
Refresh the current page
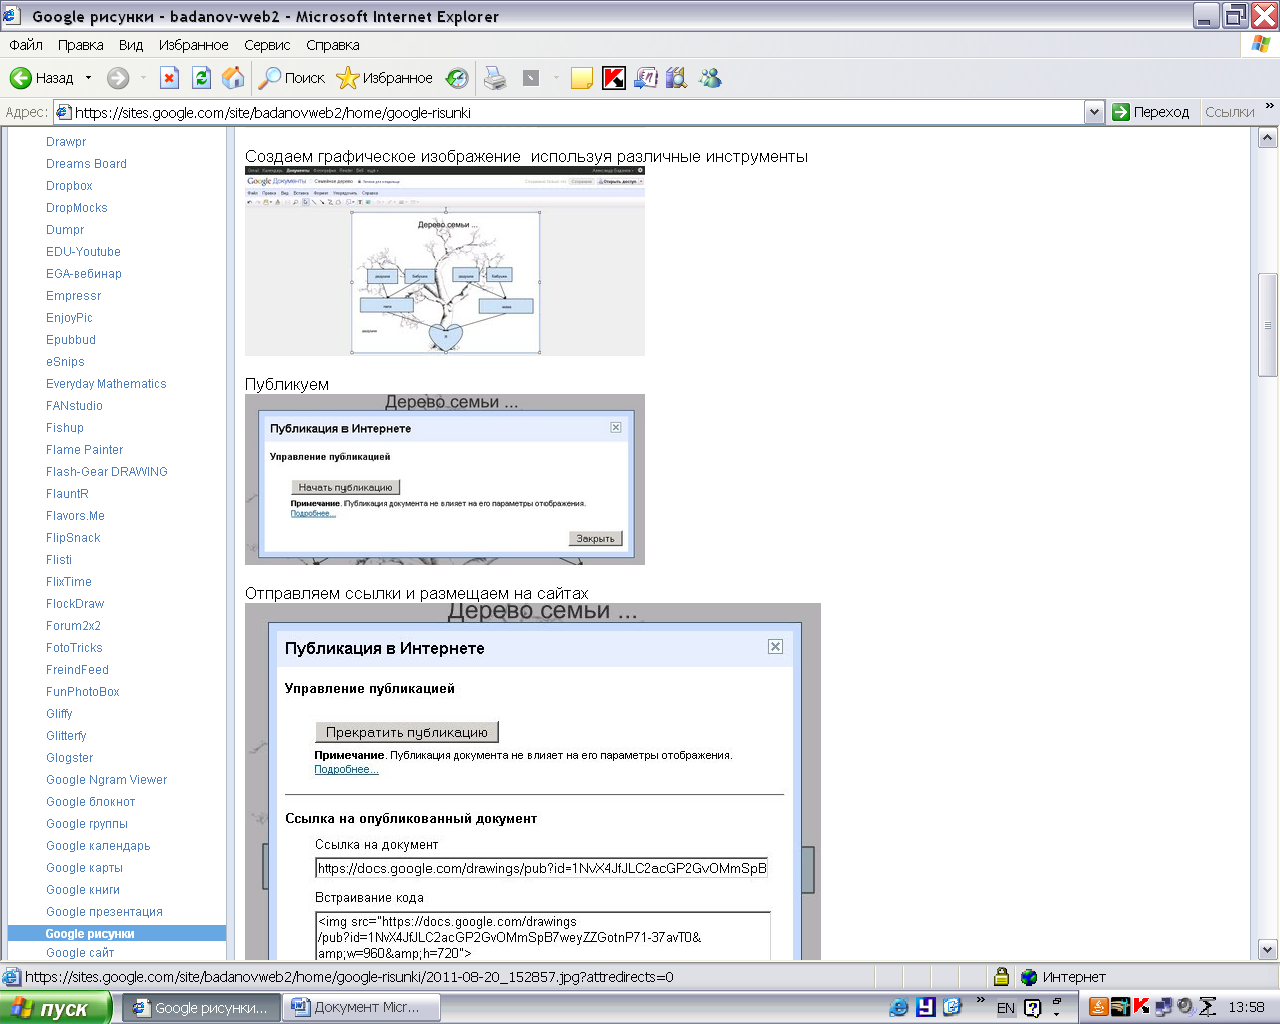202,78
